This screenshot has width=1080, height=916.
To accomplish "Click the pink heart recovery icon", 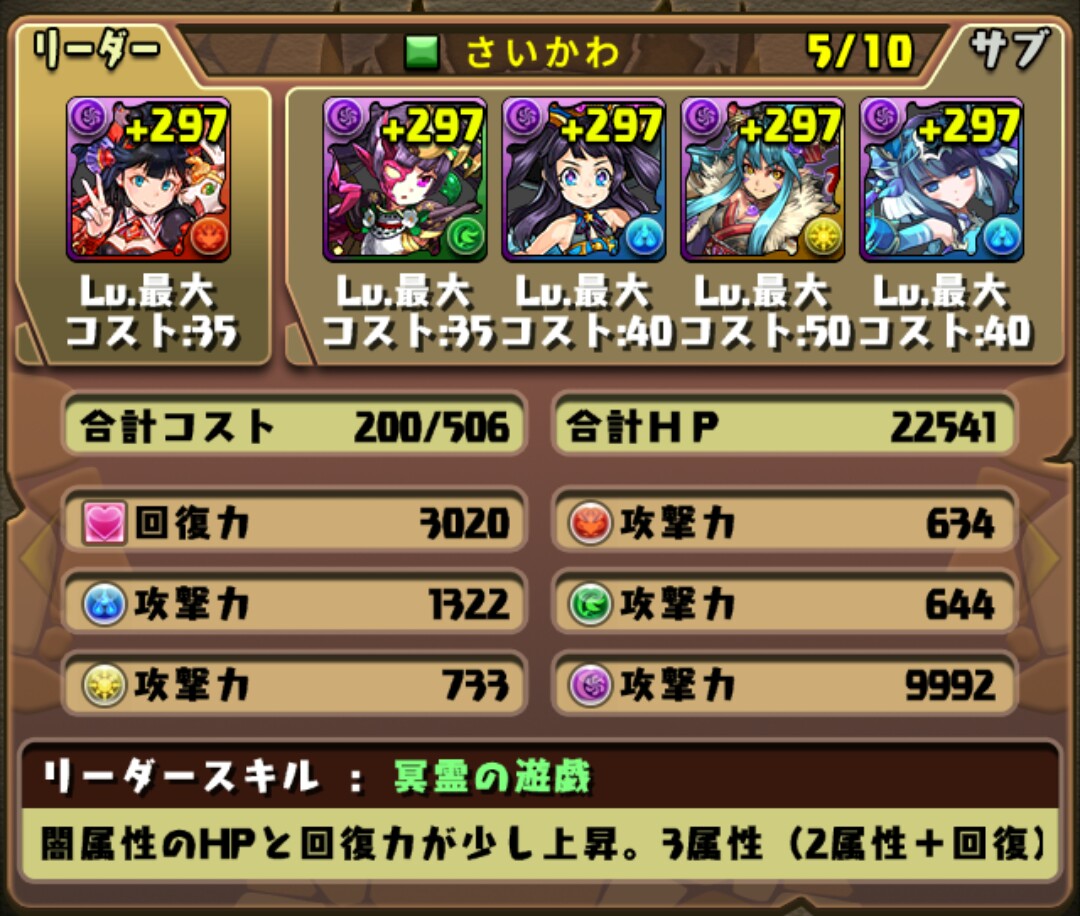I will tap(104, 523).
